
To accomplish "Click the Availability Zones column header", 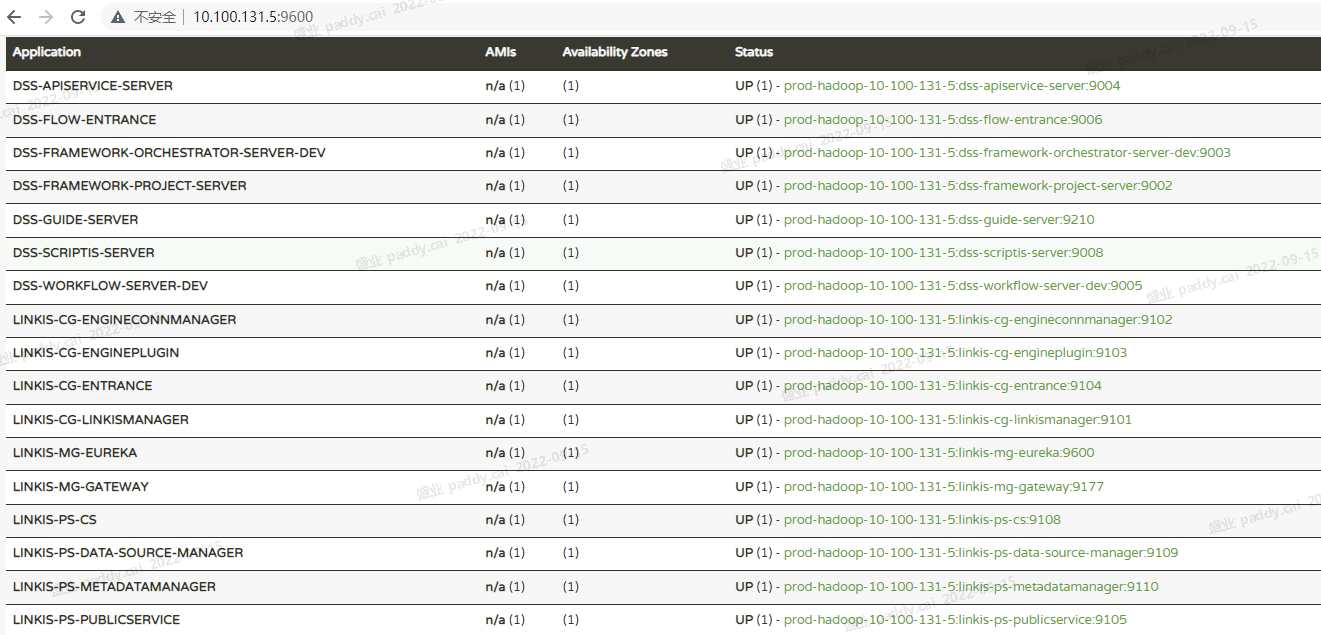I will click(x=615, y=52).
